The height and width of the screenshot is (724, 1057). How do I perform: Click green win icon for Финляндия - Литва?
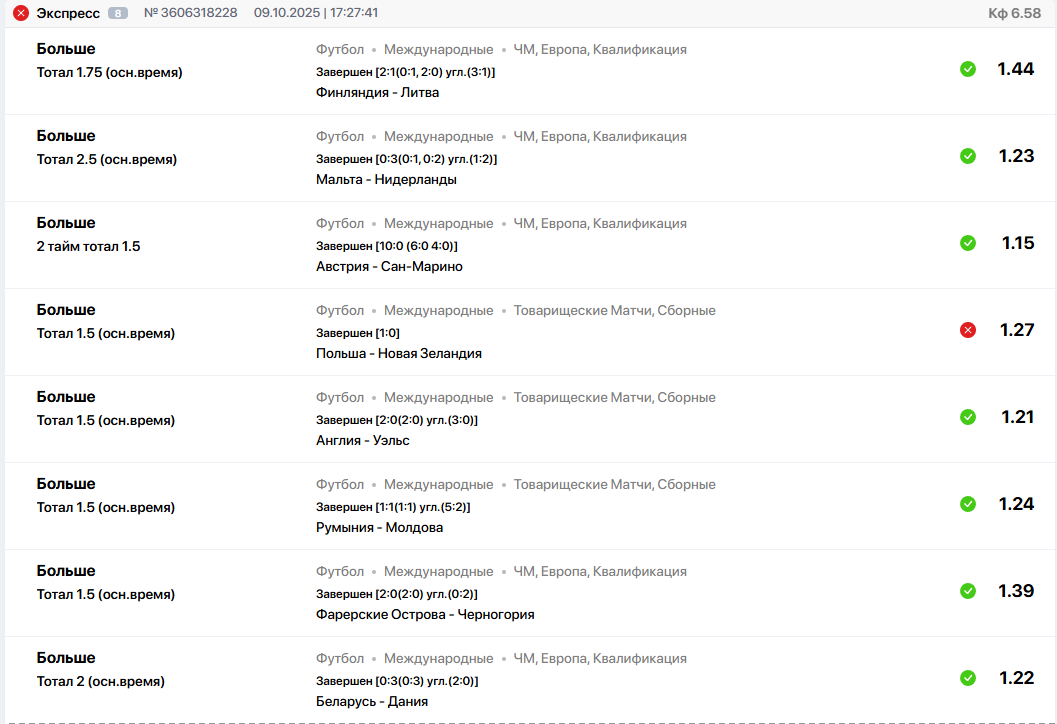coord(968,69)
